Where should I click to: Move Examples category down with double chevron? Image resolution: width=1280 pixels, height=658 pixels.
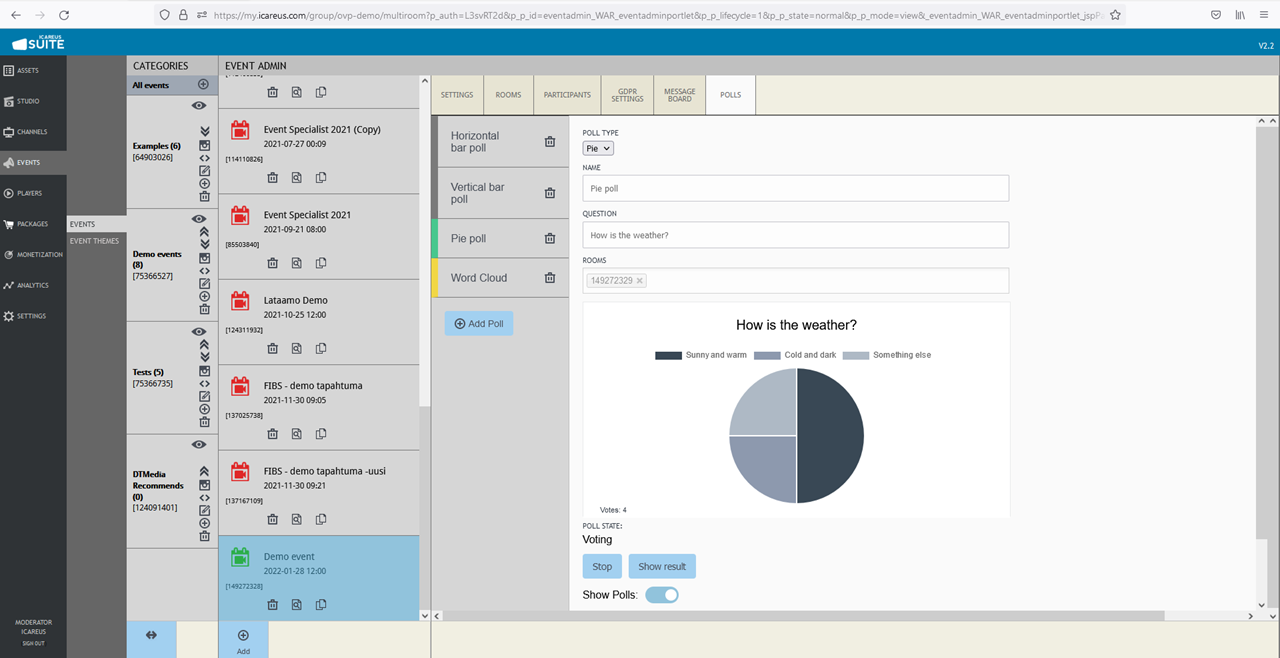[204, 131]
